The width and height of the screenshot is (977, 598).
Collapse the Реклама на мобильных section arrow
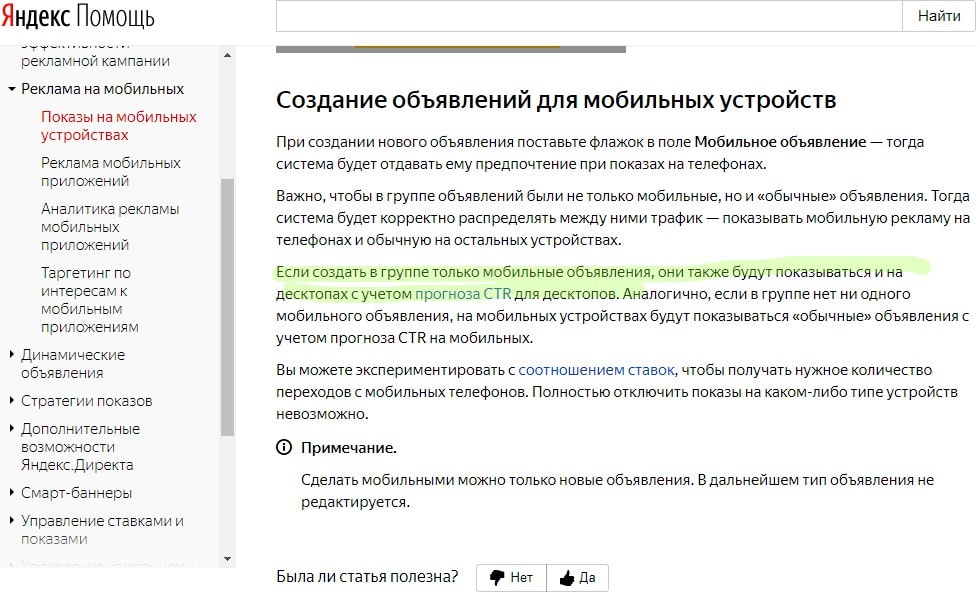click(11, 89)
